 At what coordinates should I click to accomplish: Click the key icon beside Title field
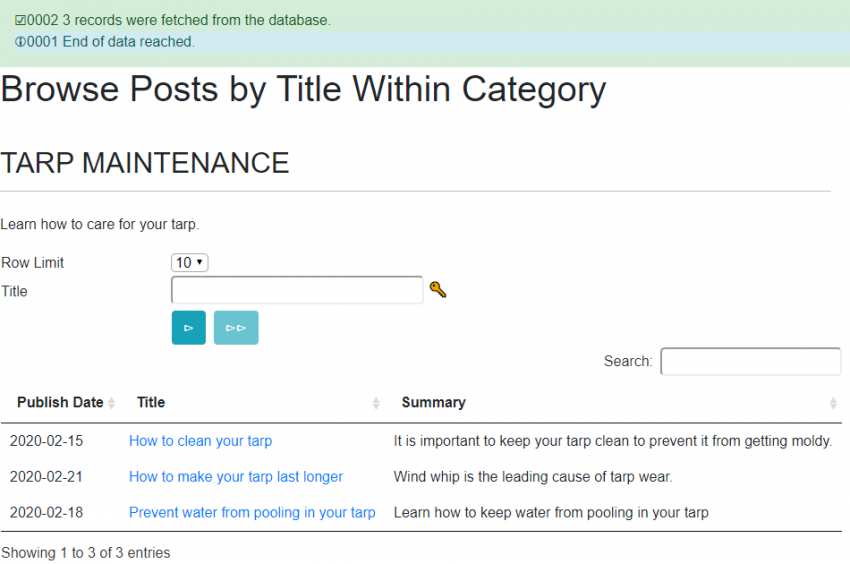(x=438, y=290)
